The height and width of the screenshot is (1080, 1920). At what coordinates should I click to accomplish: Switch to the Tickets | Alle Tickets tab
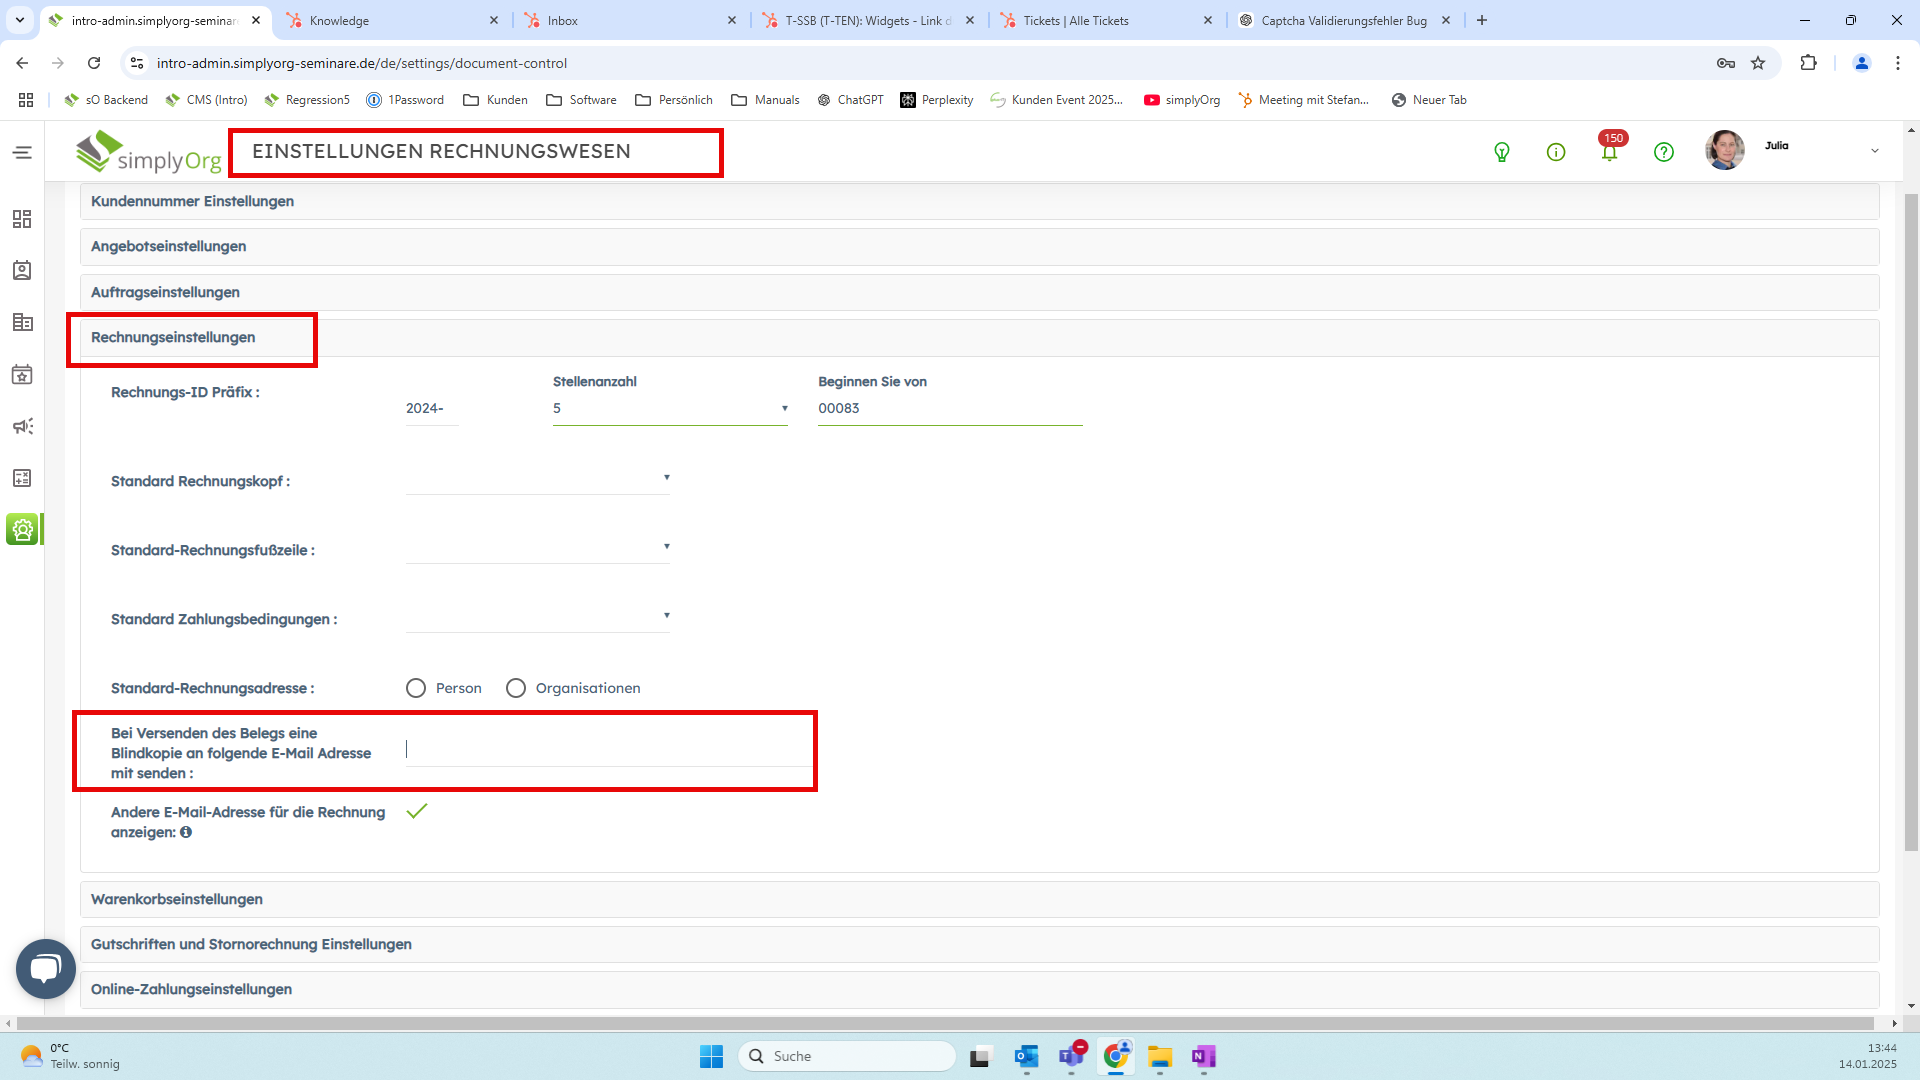tap(1076, 20)
